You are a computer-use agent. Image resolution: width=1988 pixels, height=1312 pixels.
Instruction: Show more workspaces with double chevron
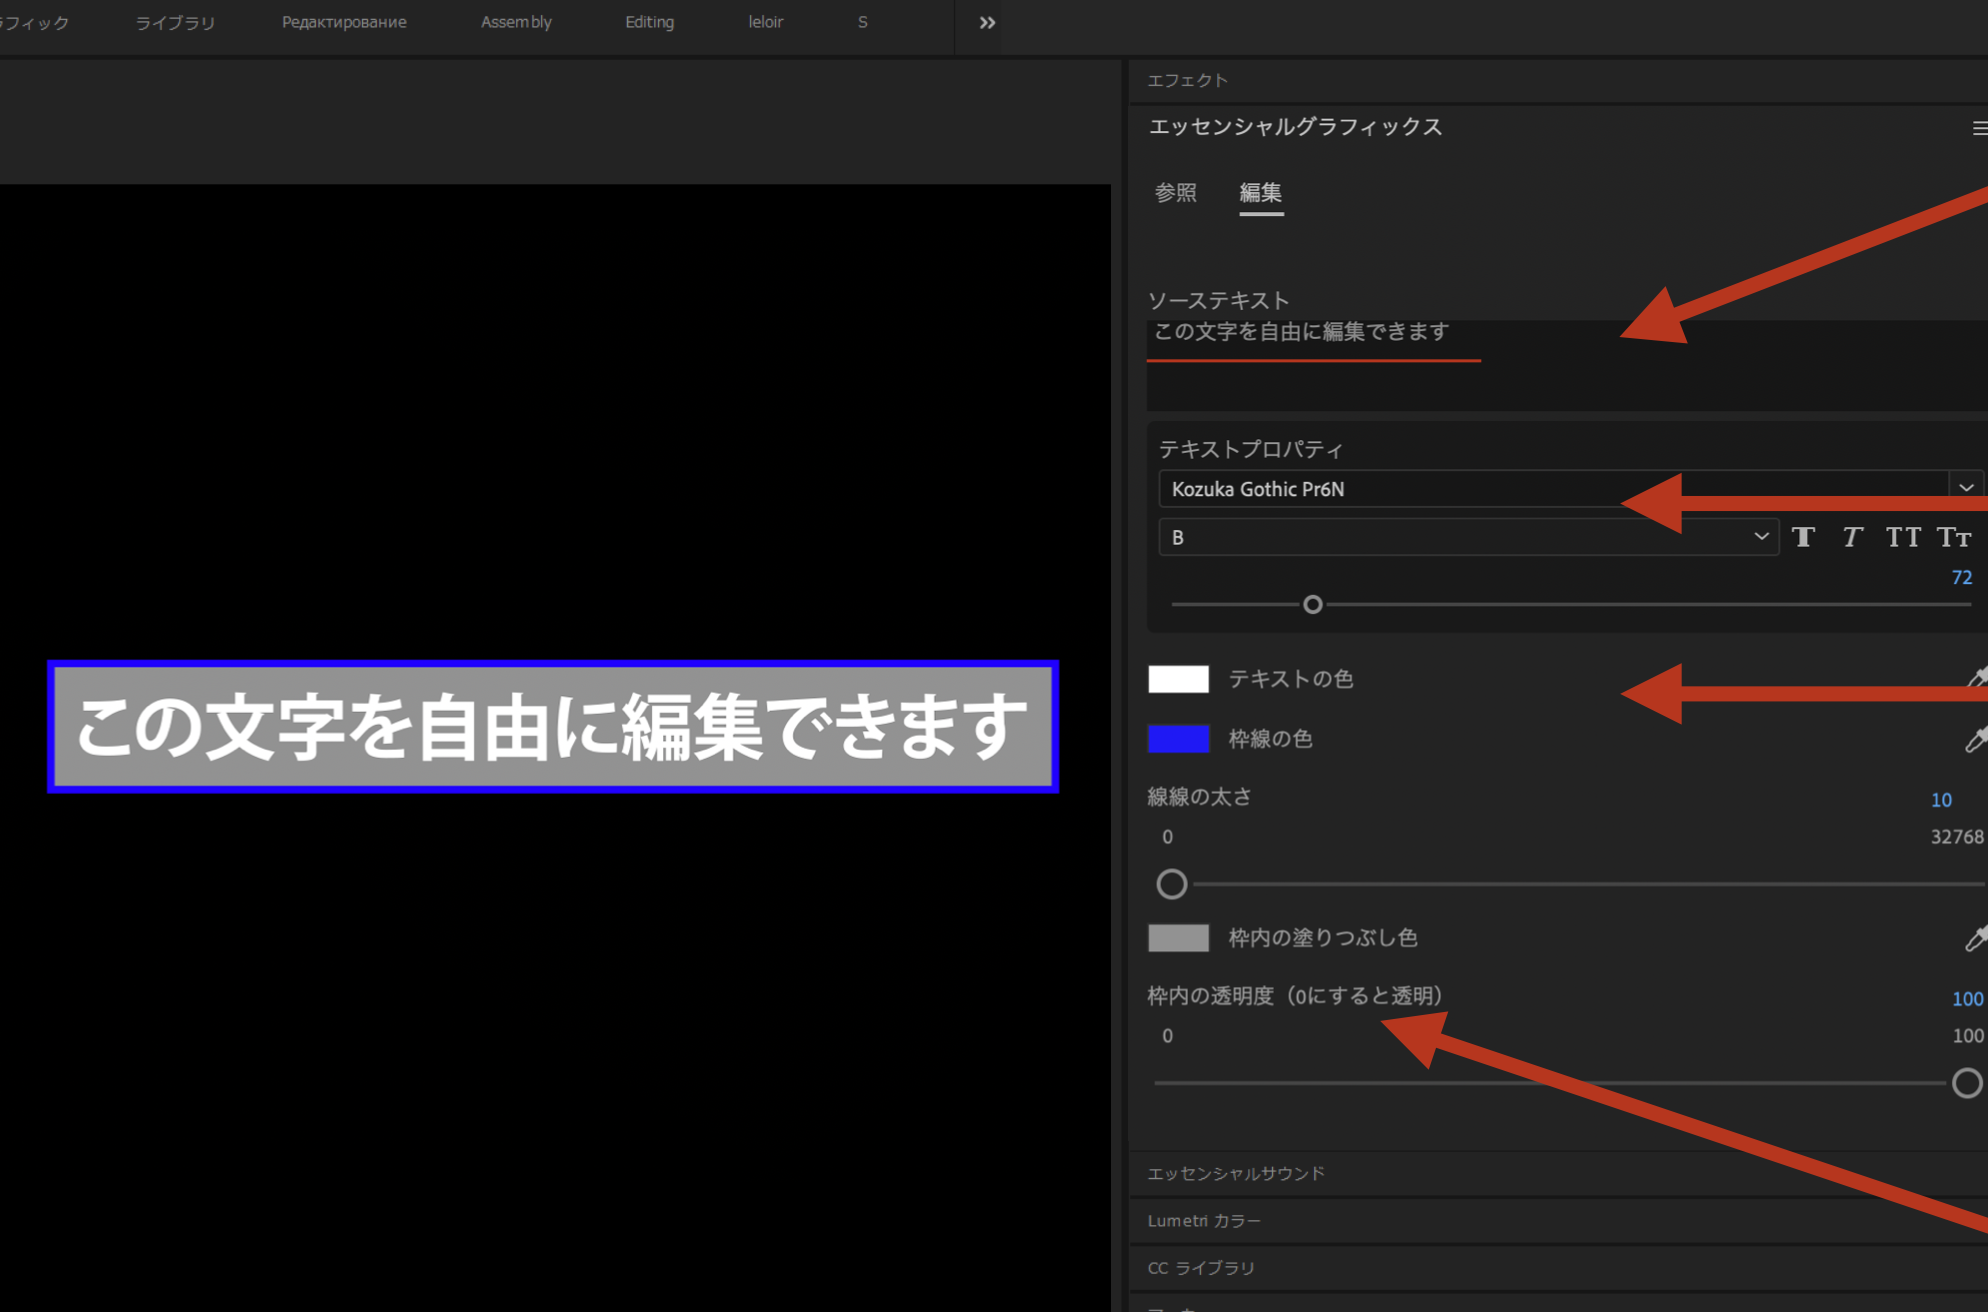click(987, 22)
